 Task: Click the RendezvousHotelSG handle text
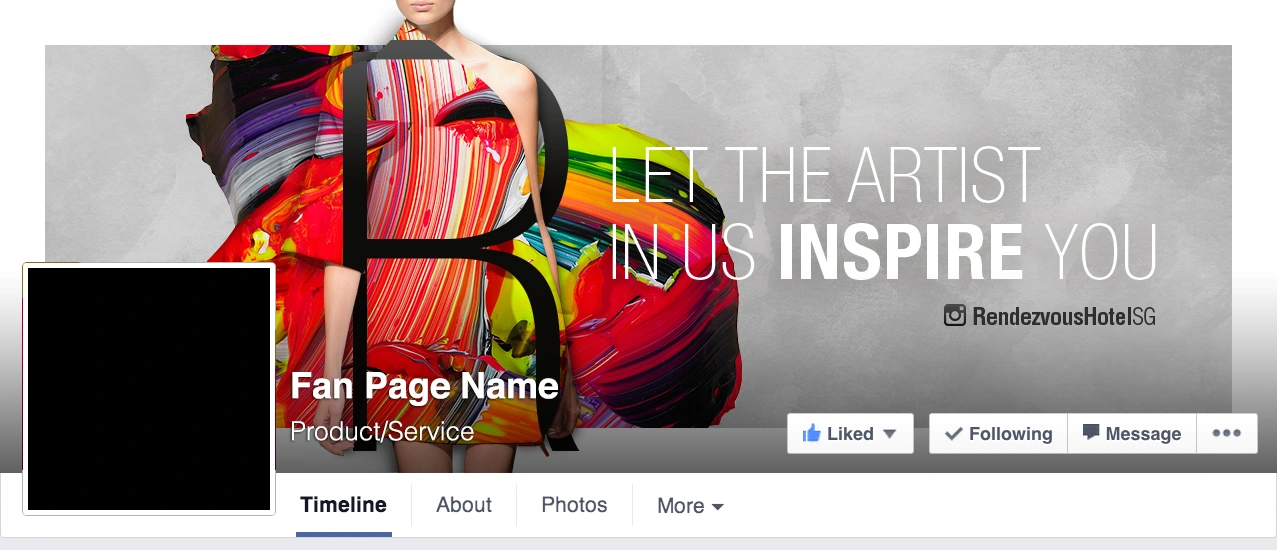1064,317
